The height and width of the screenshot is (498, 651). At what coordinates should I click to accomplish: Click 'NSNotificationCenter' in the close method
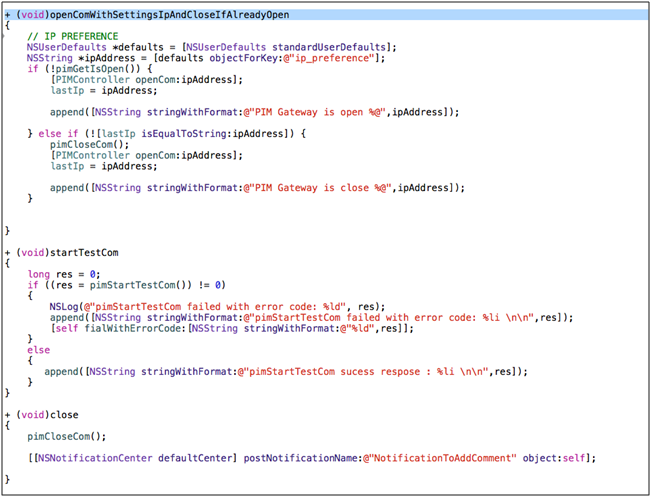(95, 458)
